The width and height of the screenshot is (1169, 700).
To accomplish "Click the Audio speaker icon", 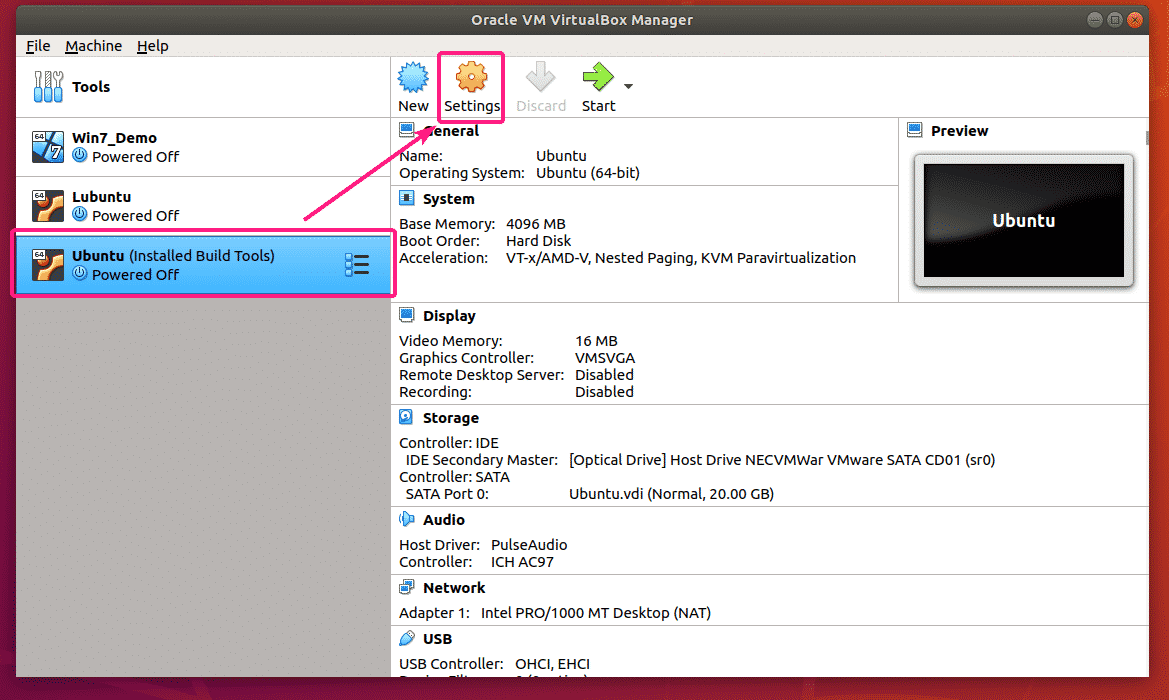I will click(406, 519).
